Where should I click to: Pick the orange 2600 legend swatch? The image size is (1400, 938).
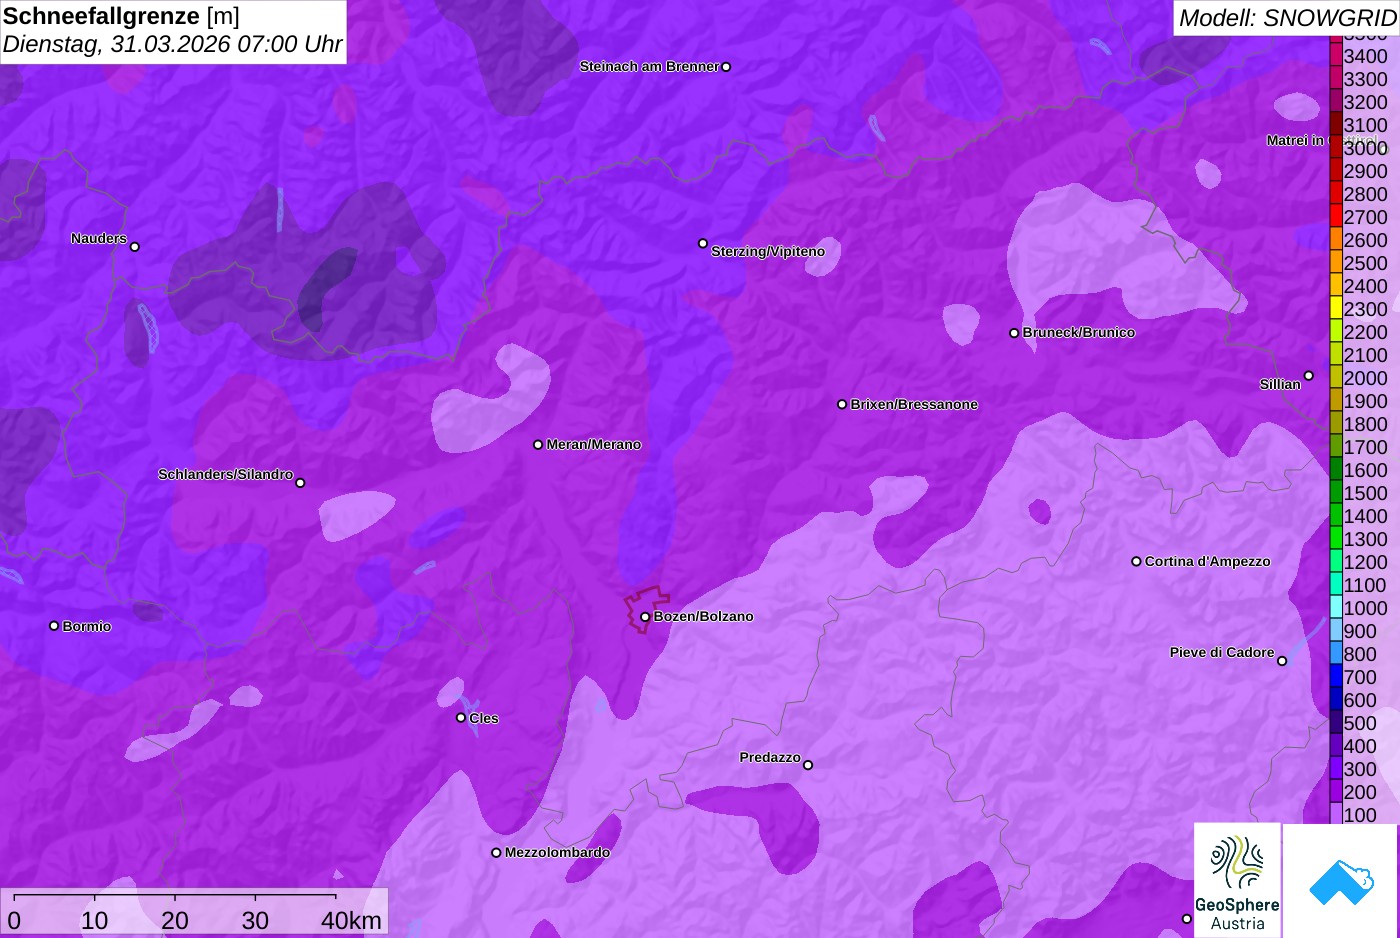click(x=1336, y=239)
